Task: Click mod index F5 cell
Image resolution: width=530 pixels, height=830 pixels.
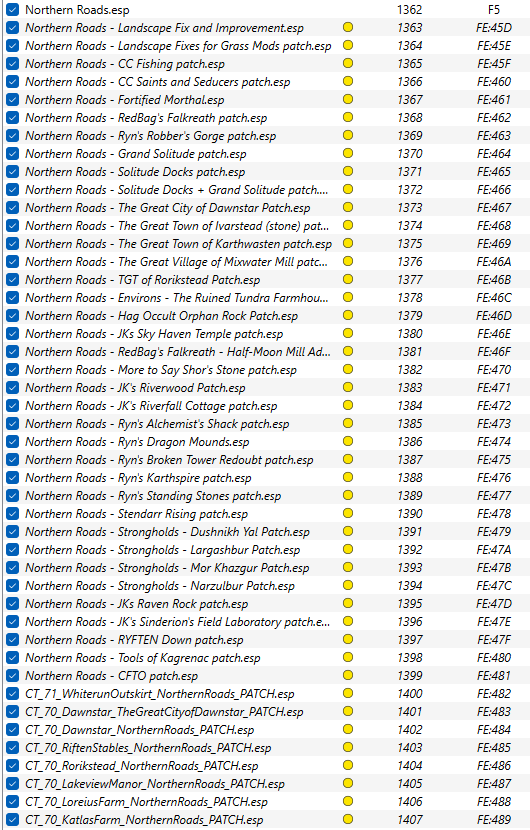Action: pyautogui.click(x=493, y=10)
